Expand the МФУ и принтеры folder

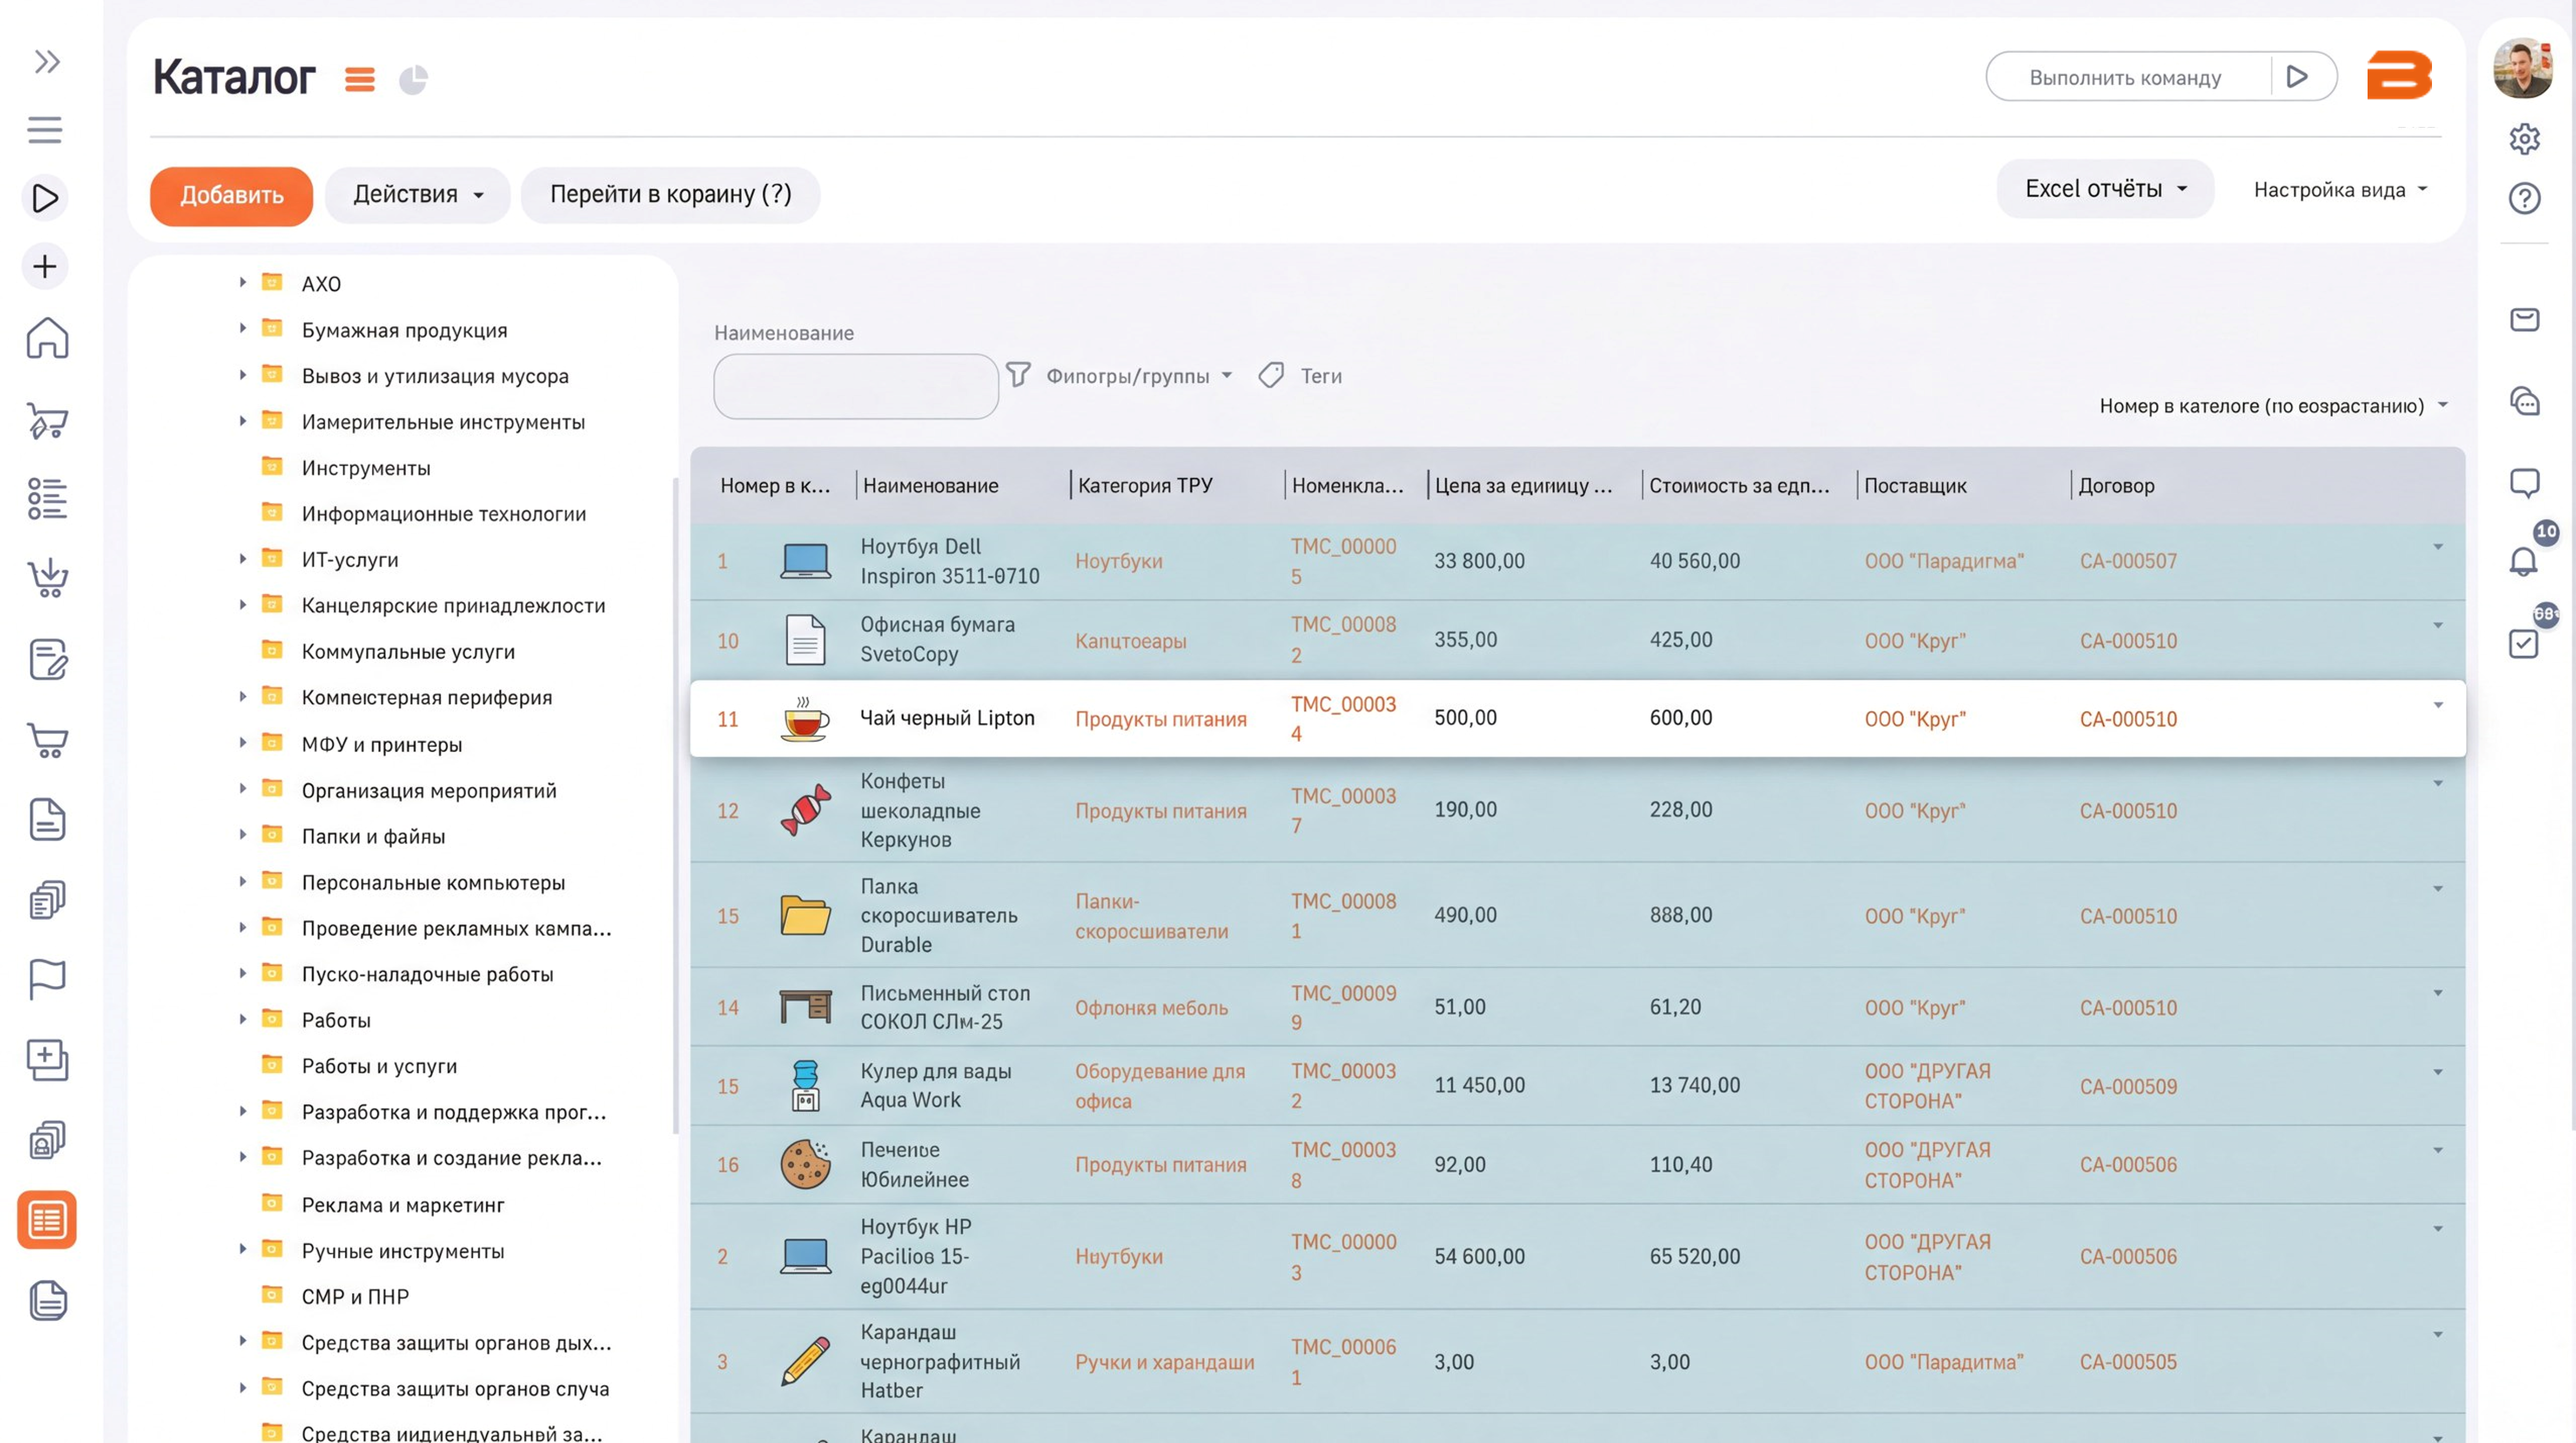pos(242,743)
